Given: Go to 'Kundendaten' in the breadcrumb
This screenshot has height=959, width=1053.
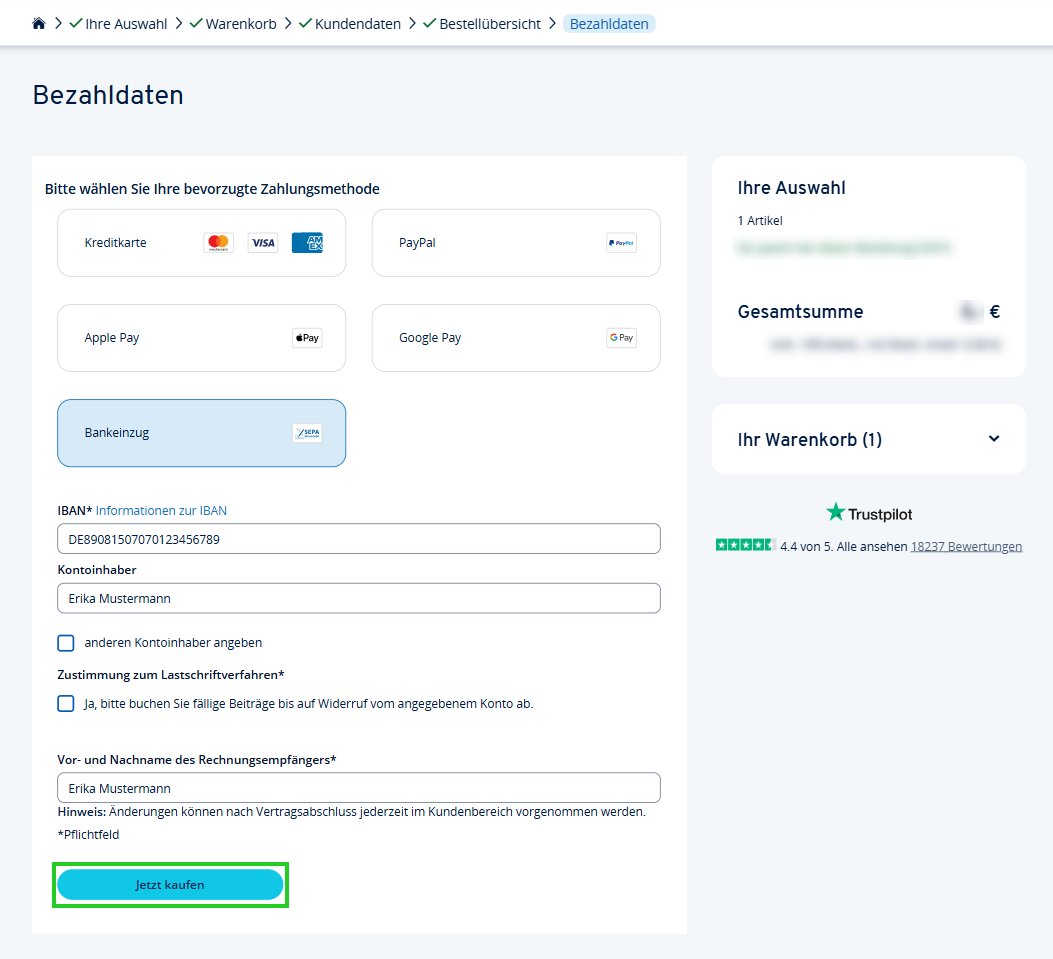Looking at the screenshot, I should point(357,22).
